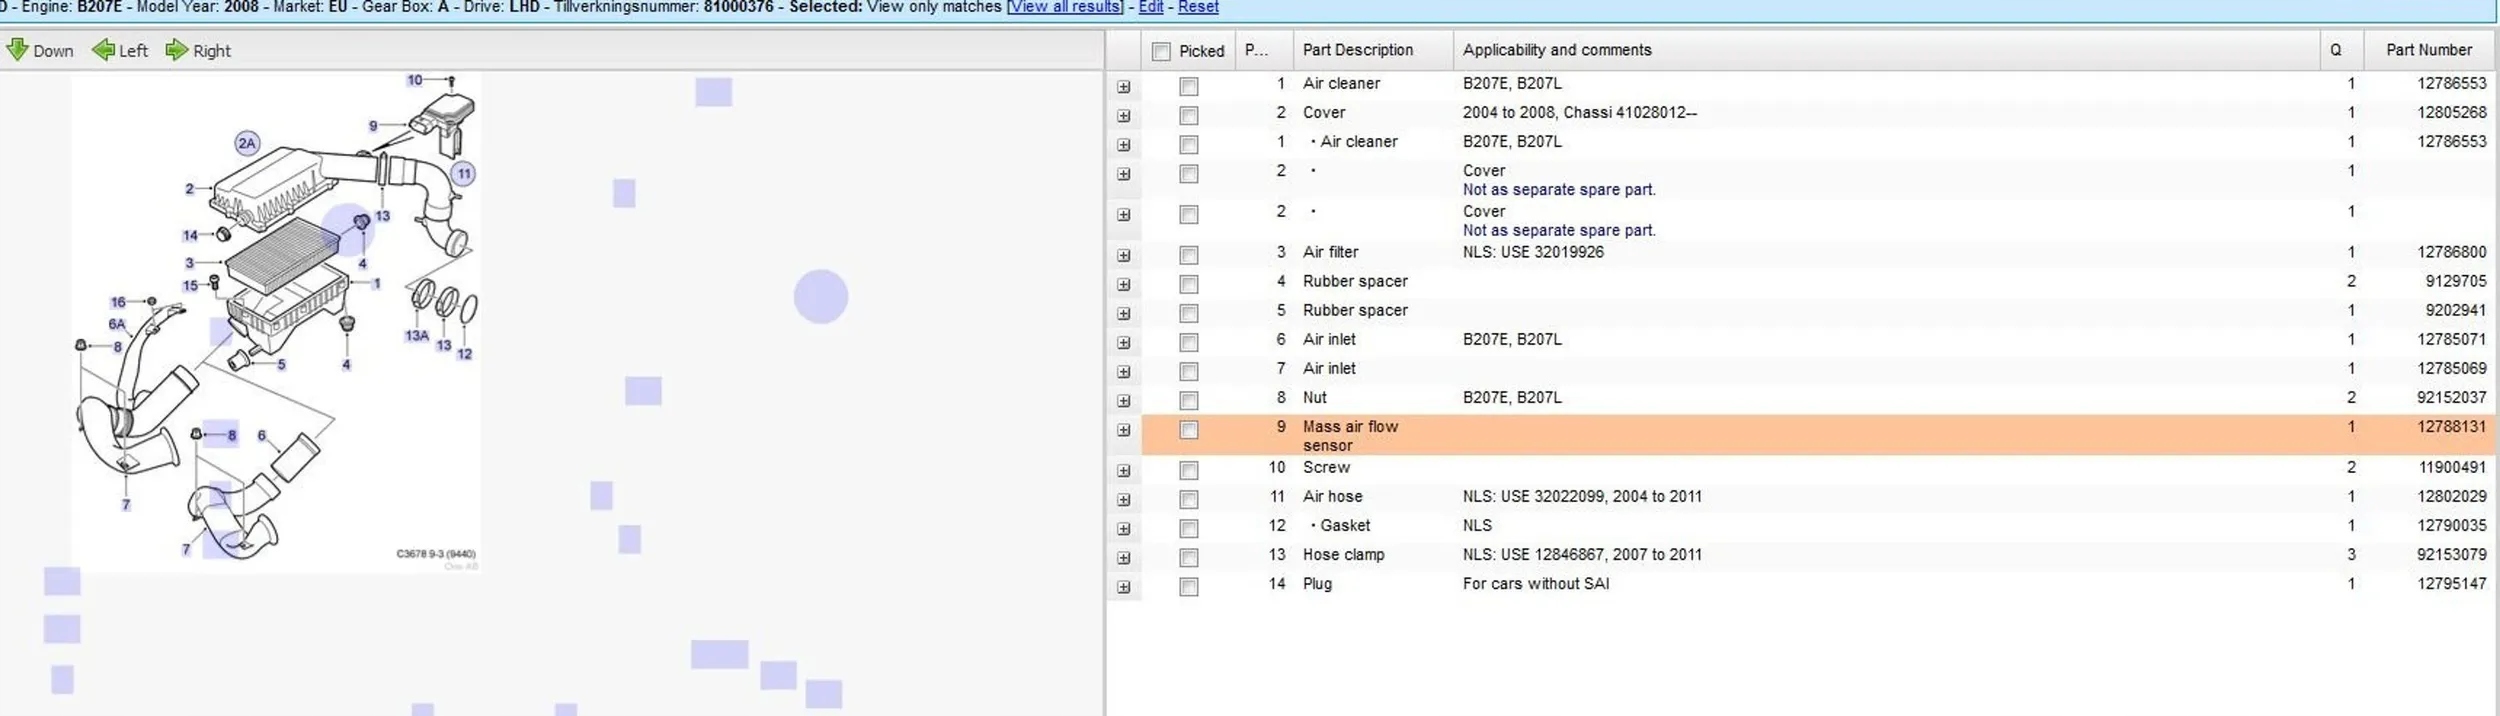Image resolution: width=2500 pixels, height=716 pixels.
Task: Select the air filter element in the diagram
Action: click(x=283, y=252)
